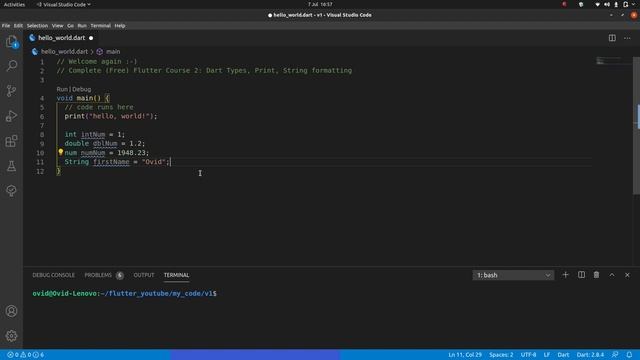Split the editor to the right
The width and height of the screenshot is (640, 360).
click(612, 38)
